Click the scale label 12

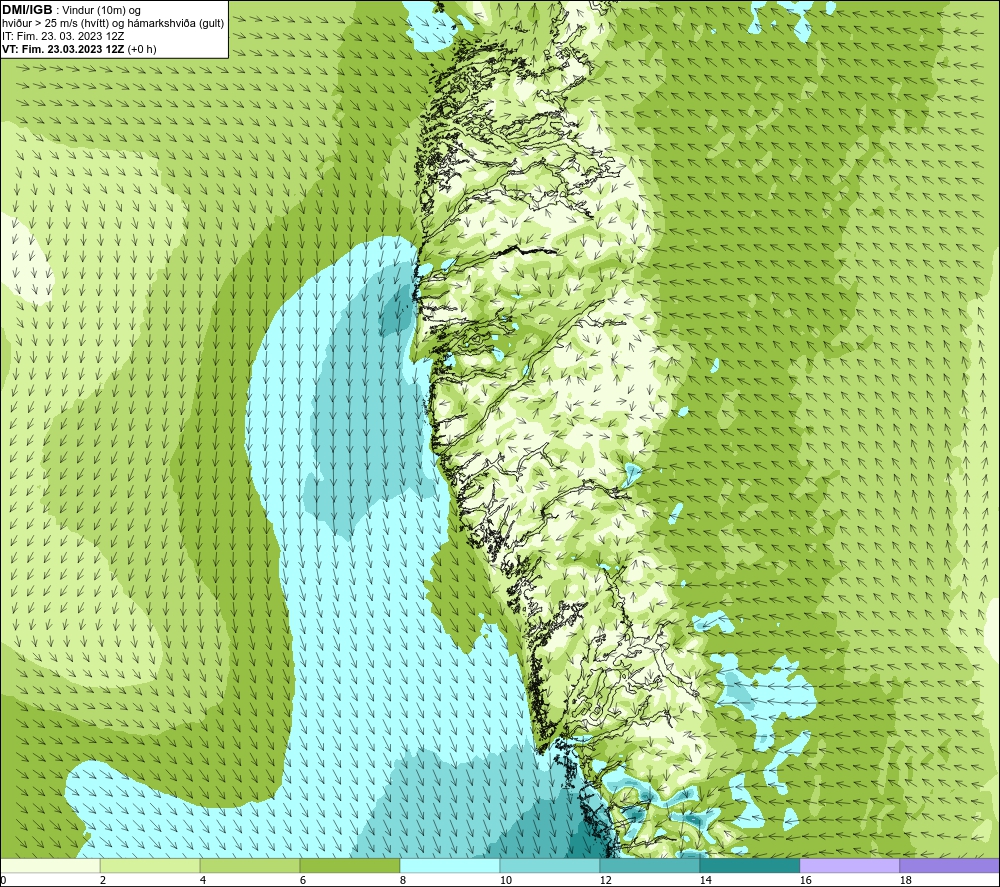point(605,881)
